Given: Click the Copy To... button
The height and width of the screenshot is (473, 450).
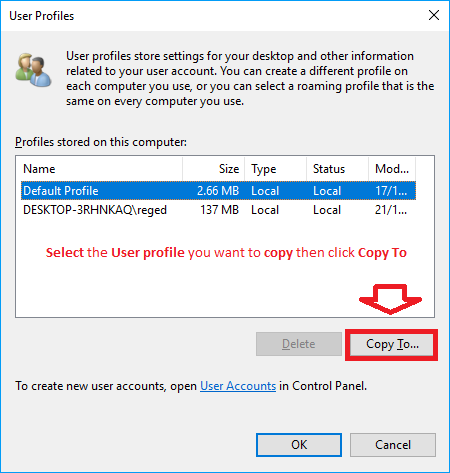Looking at the screenshot, I should 392,344.
